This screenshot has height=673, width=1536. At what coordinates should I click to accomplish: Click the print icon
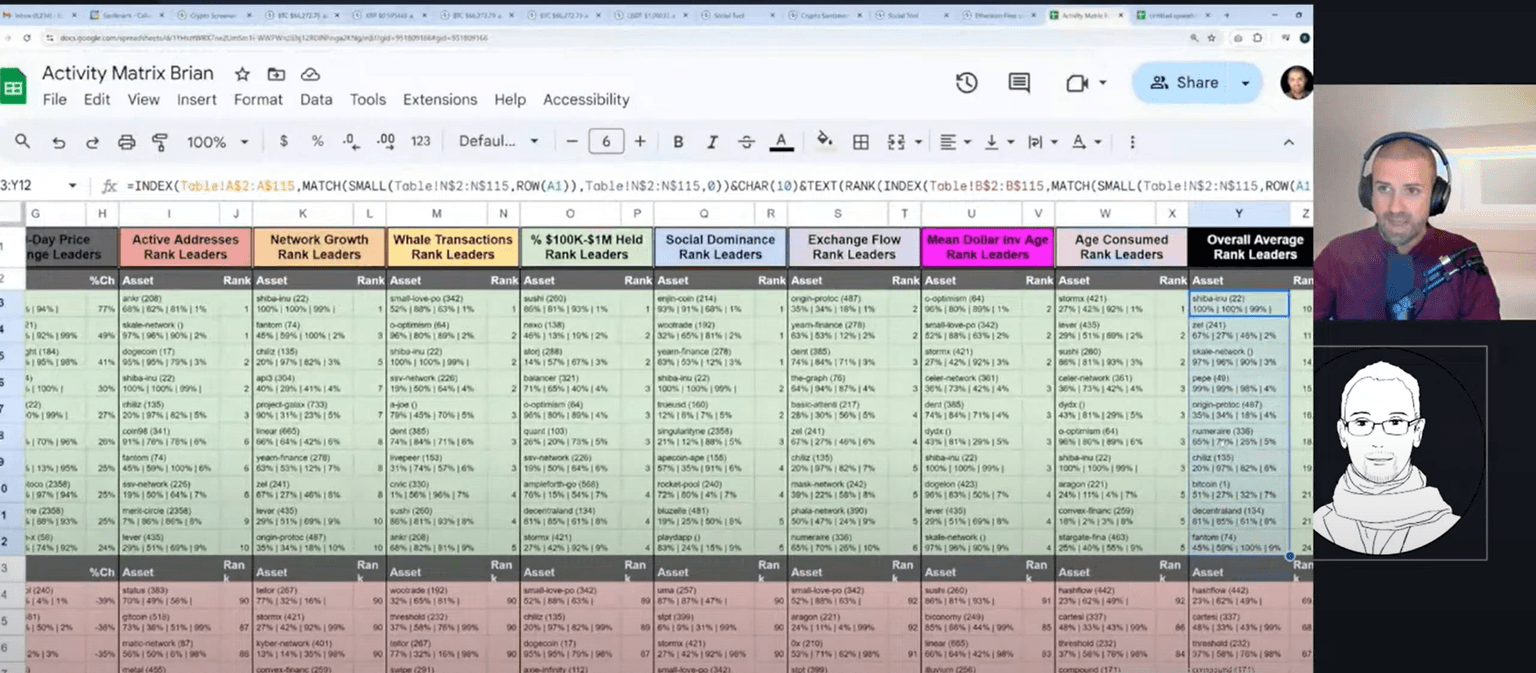point(126,142)
